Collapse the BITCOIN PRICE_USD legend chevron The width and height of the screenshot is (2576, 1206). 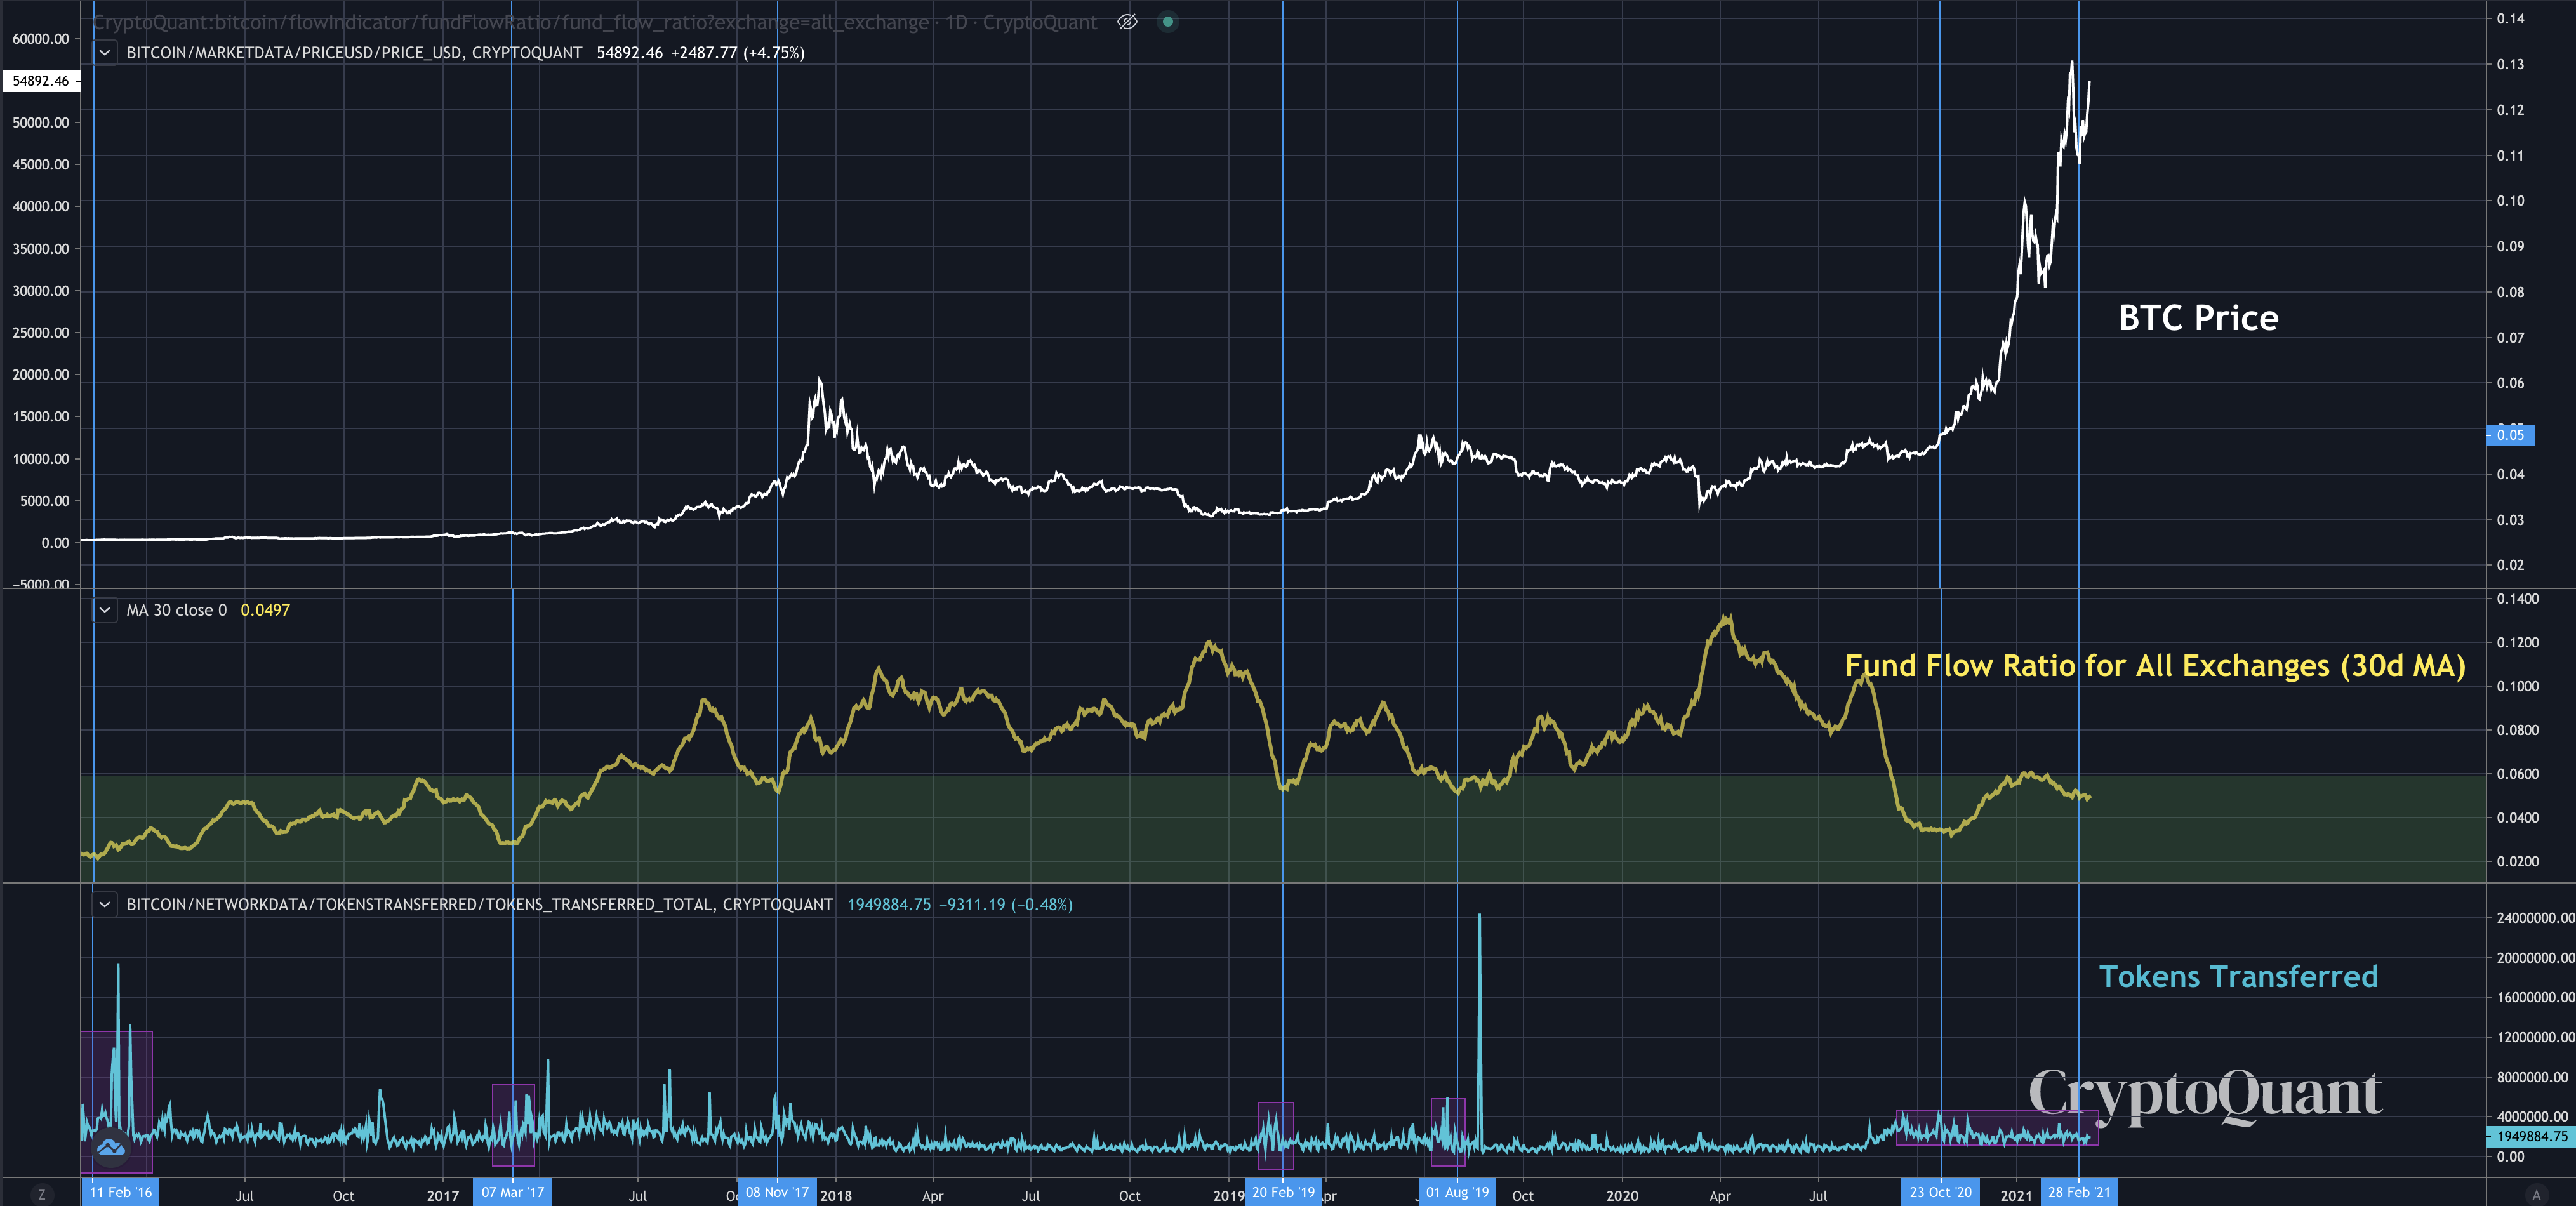click(x=105, y=52)
